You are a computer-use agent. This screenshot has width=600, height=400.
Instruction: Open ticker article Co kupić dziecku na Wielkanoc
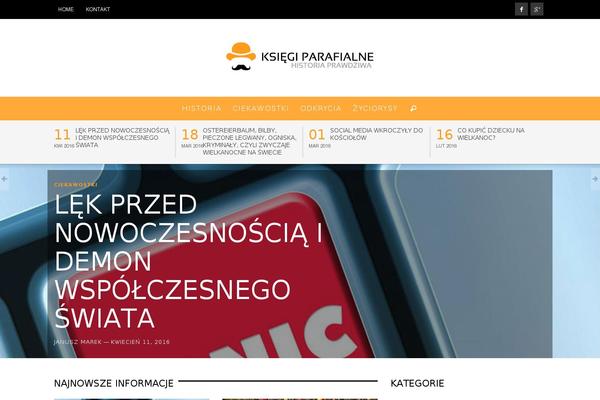tap(491, 134)
